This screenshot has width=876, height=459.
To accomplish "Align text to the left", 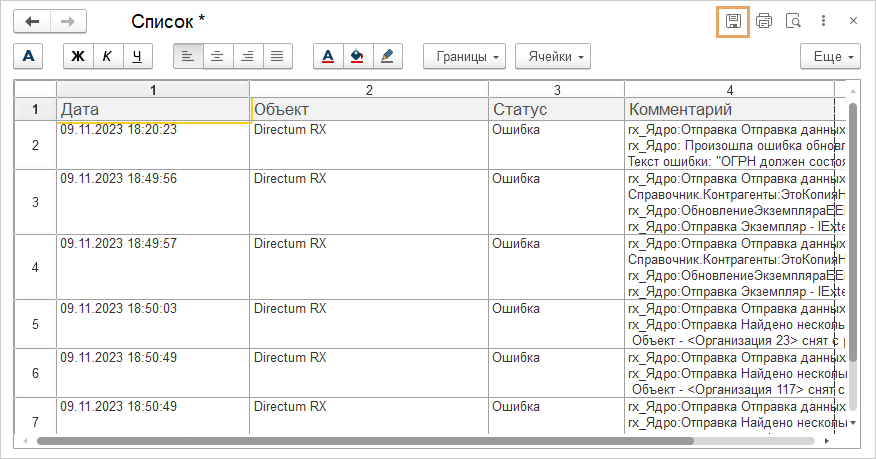I will coord(188,56).
